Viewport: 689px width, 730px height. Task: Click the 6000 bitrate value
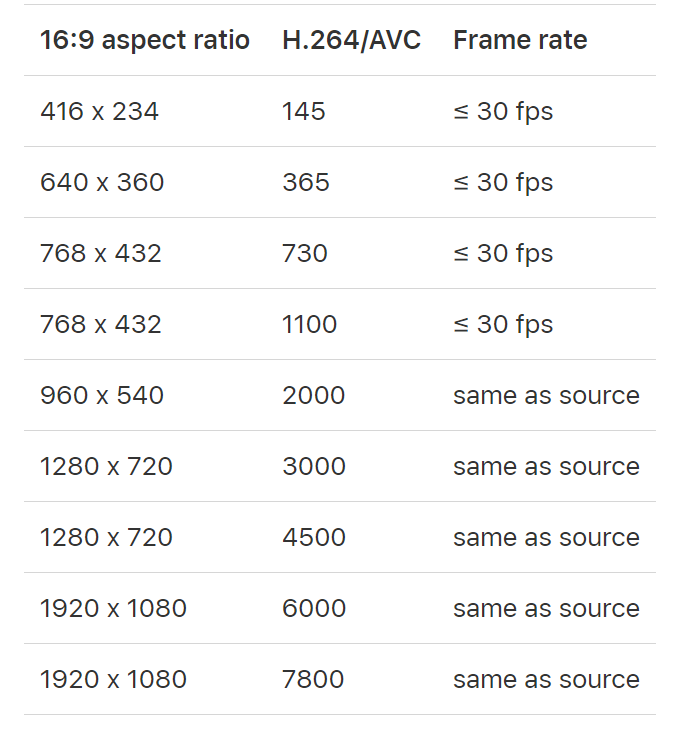(x=314, y=608)
